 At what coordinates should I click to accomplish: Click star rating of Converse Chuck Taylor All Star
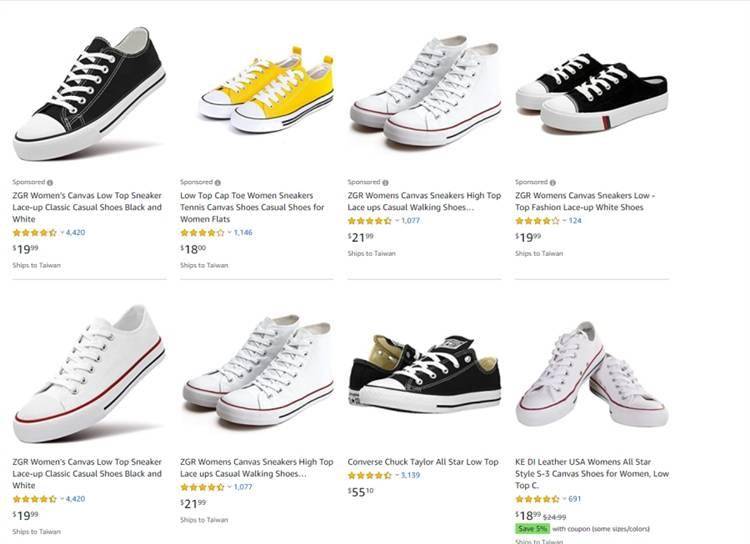point(369,475)
